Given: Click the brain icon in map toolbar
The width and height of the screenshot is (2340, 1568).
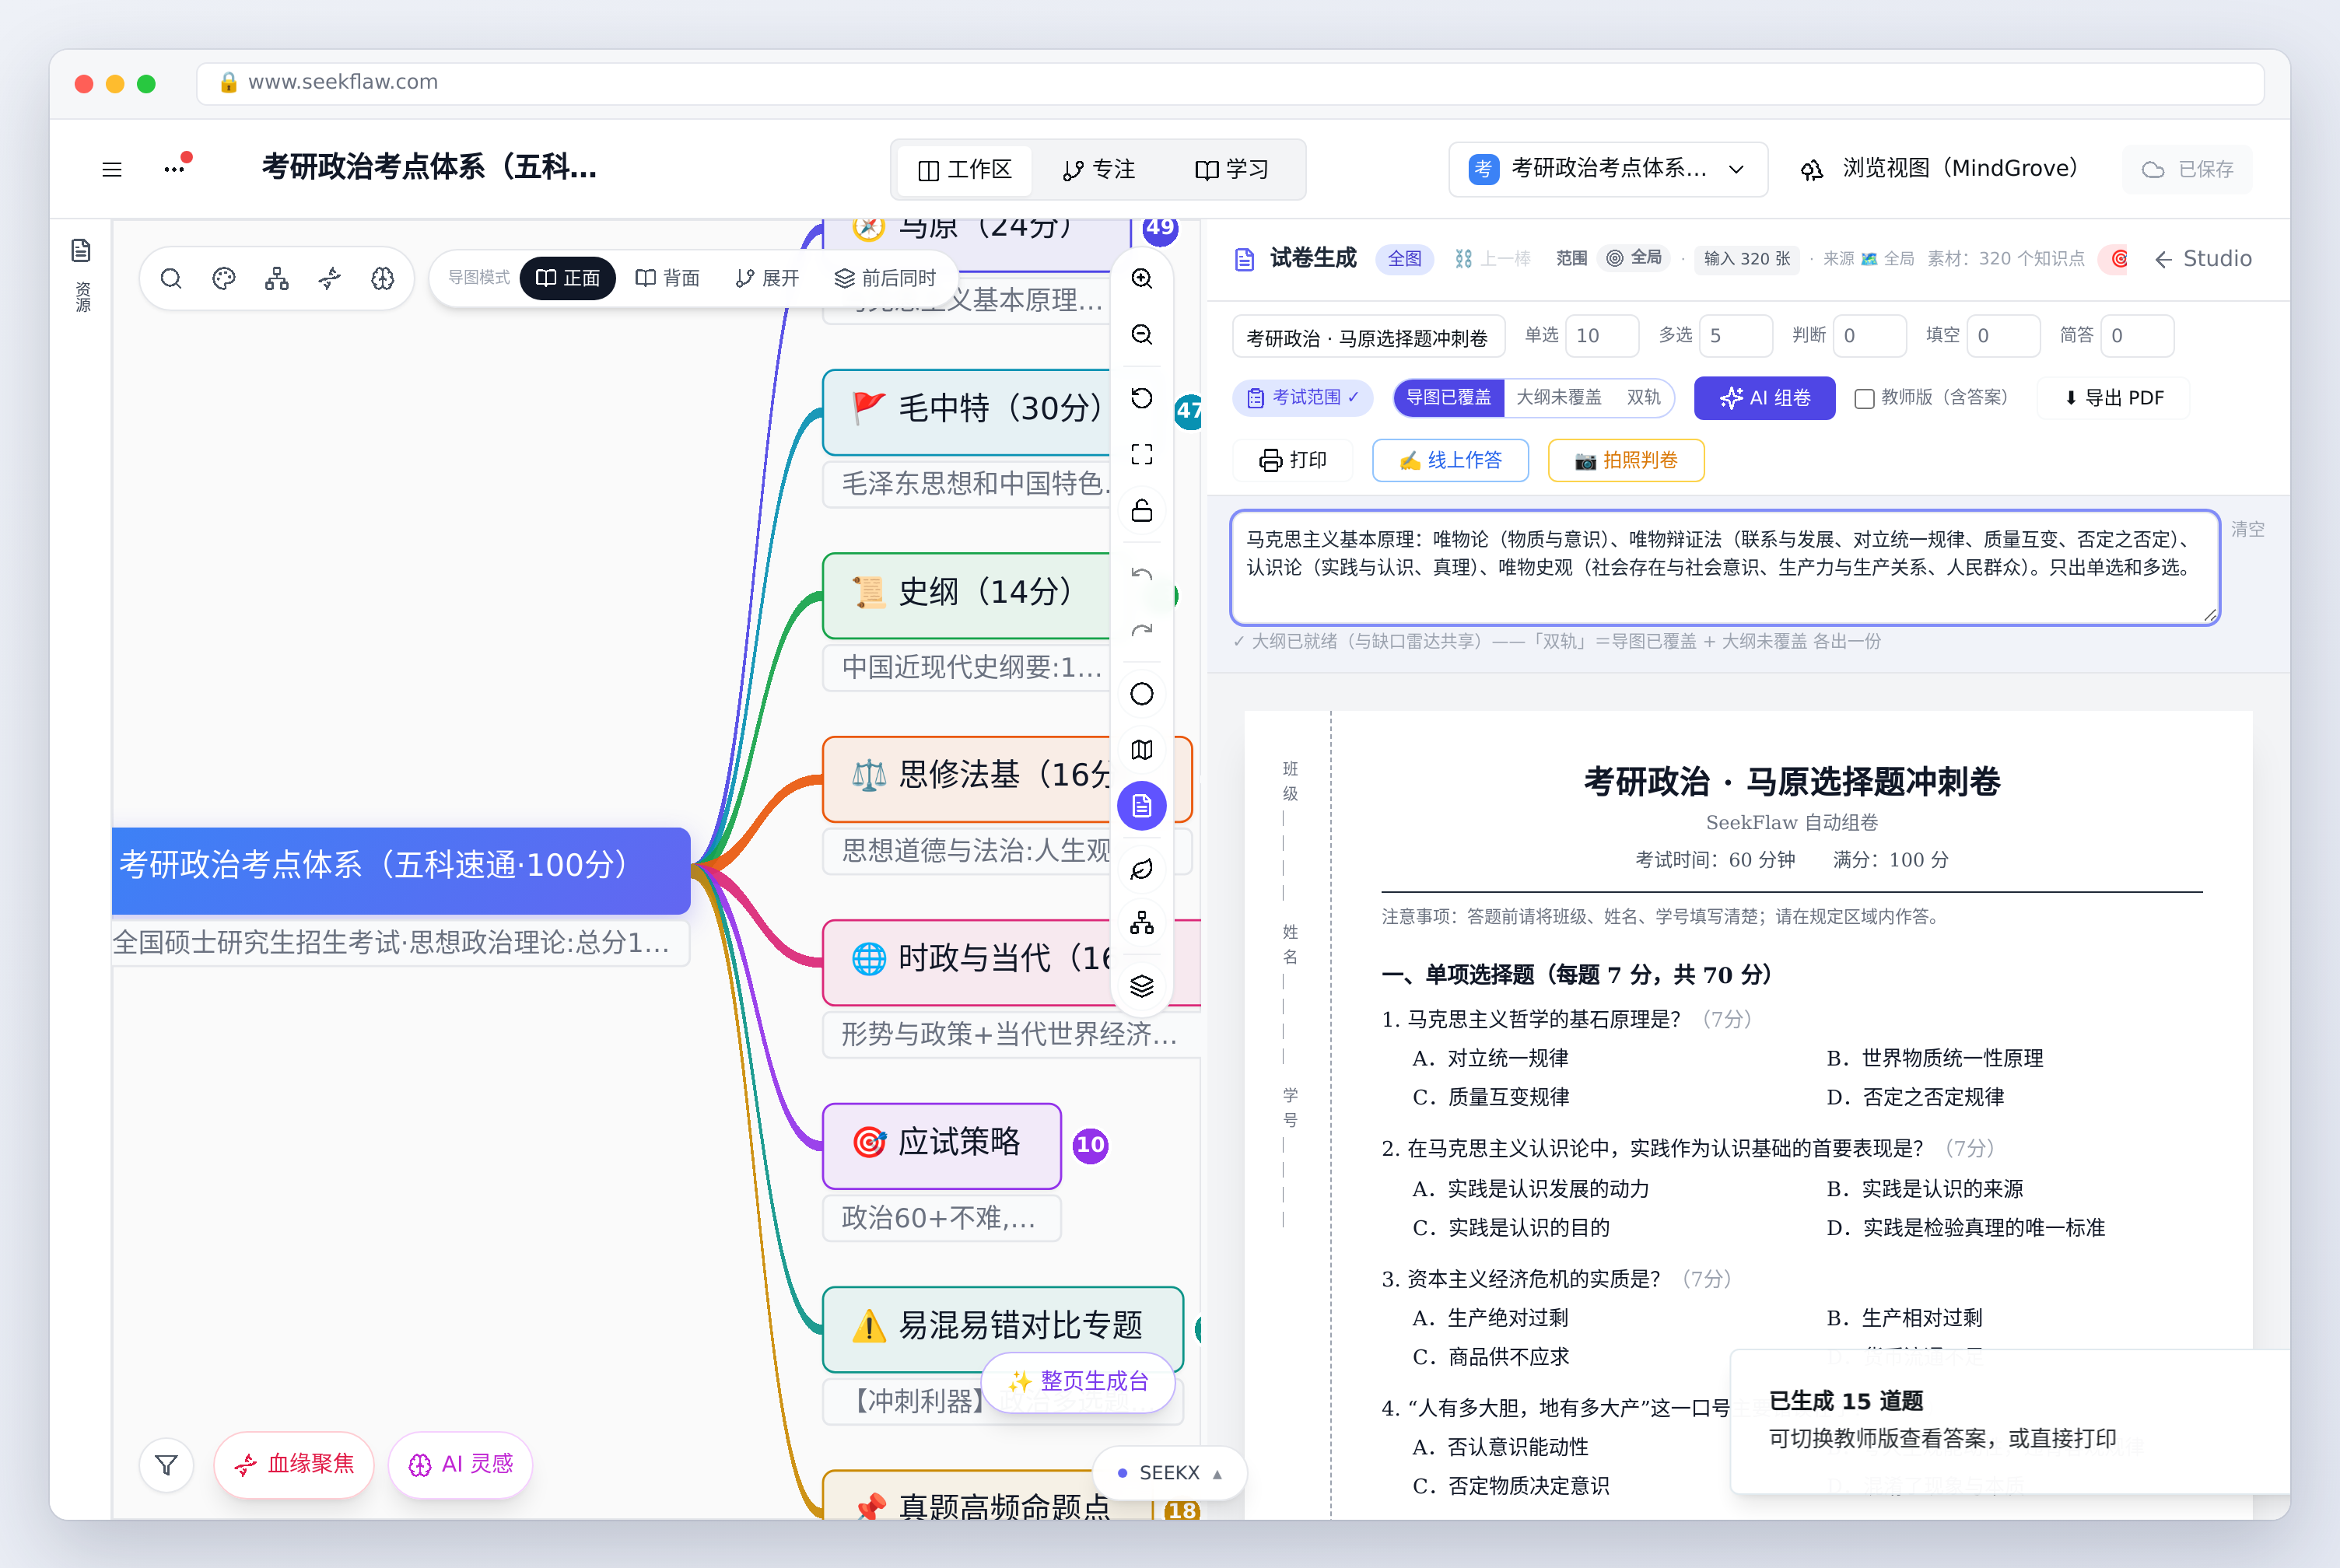Looking at the screenshot, I should [383, 278].
